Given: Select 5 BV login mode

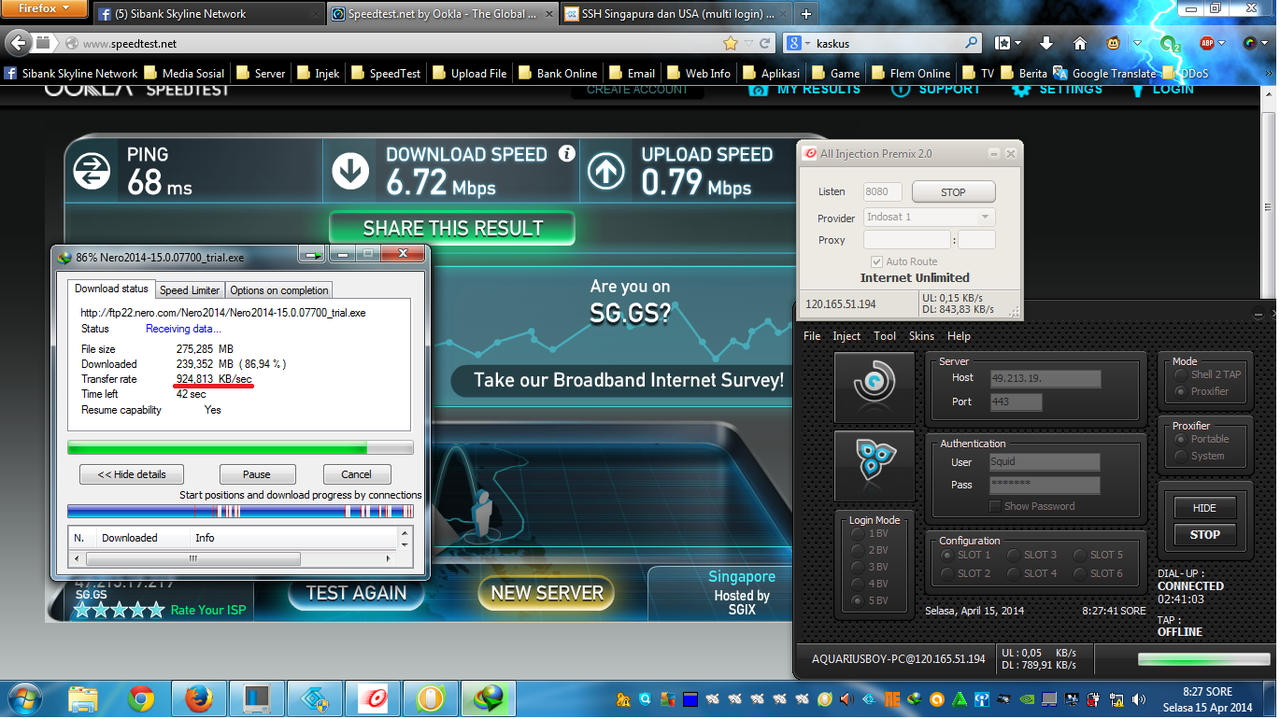Looking at the screenshot, I should pos(857,601).
